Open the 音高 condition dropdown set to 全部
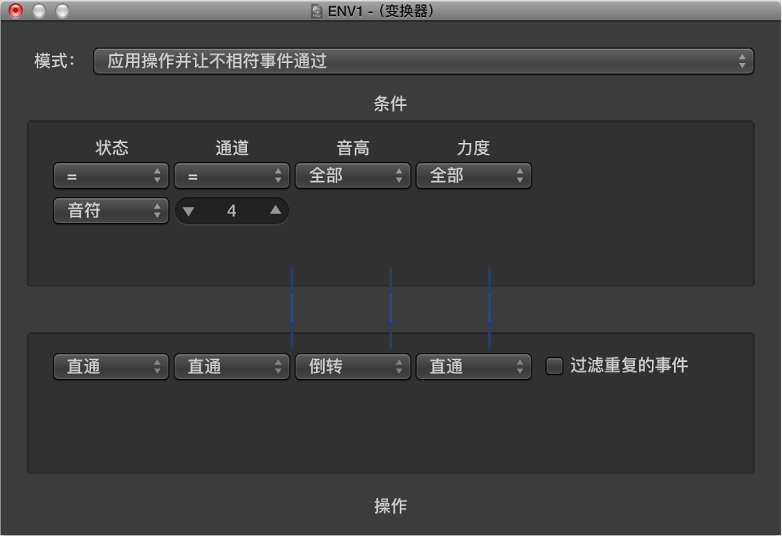782x536 pixels. tap(353, 176)
